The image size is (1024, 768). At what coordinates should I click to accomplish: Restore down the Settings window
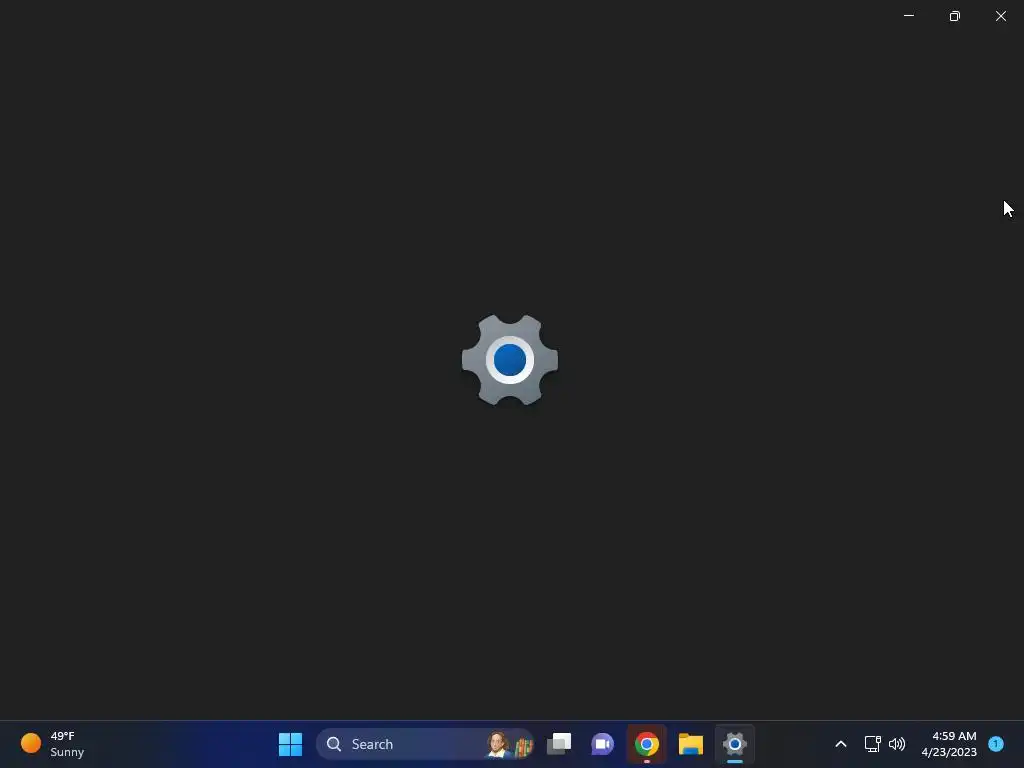pyautogui.click(x=955, y=16)
